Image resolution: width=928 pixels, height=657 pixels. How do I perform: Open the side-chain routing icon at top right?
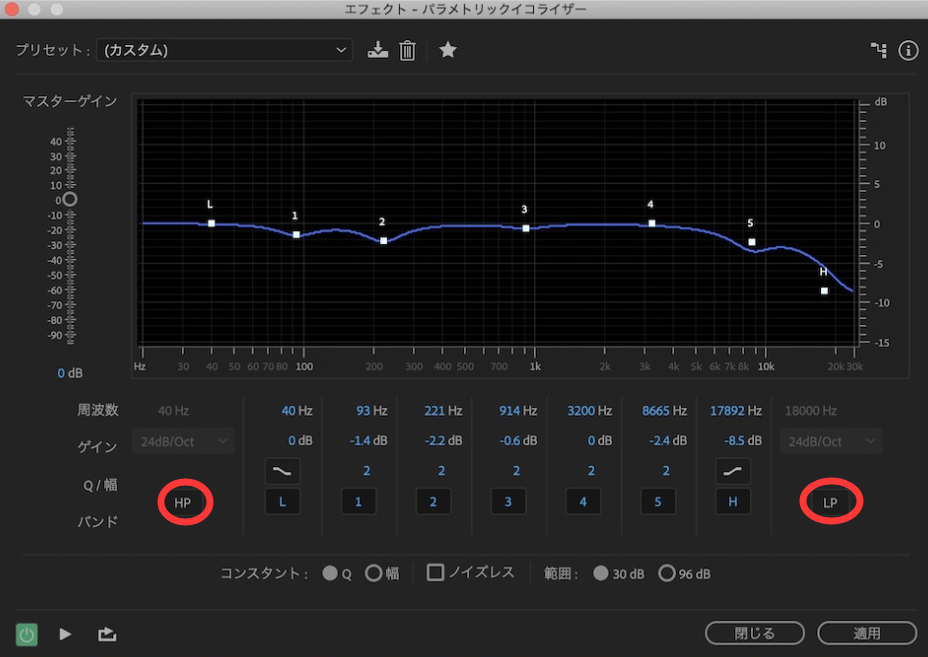[879, 48]
